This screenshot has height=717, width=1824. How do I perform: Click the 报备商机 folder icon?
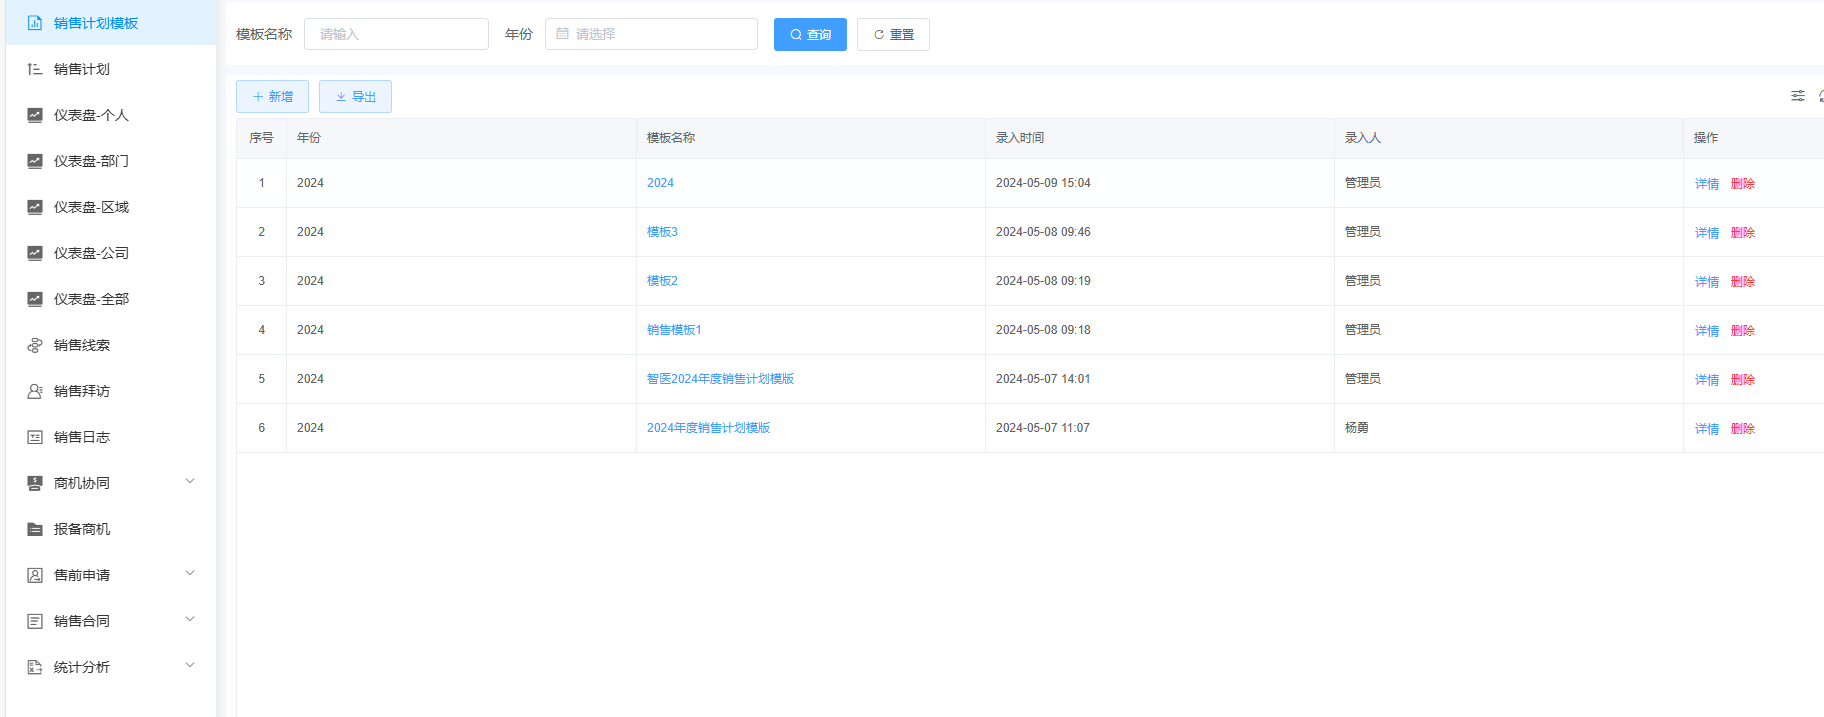[35, 529]
